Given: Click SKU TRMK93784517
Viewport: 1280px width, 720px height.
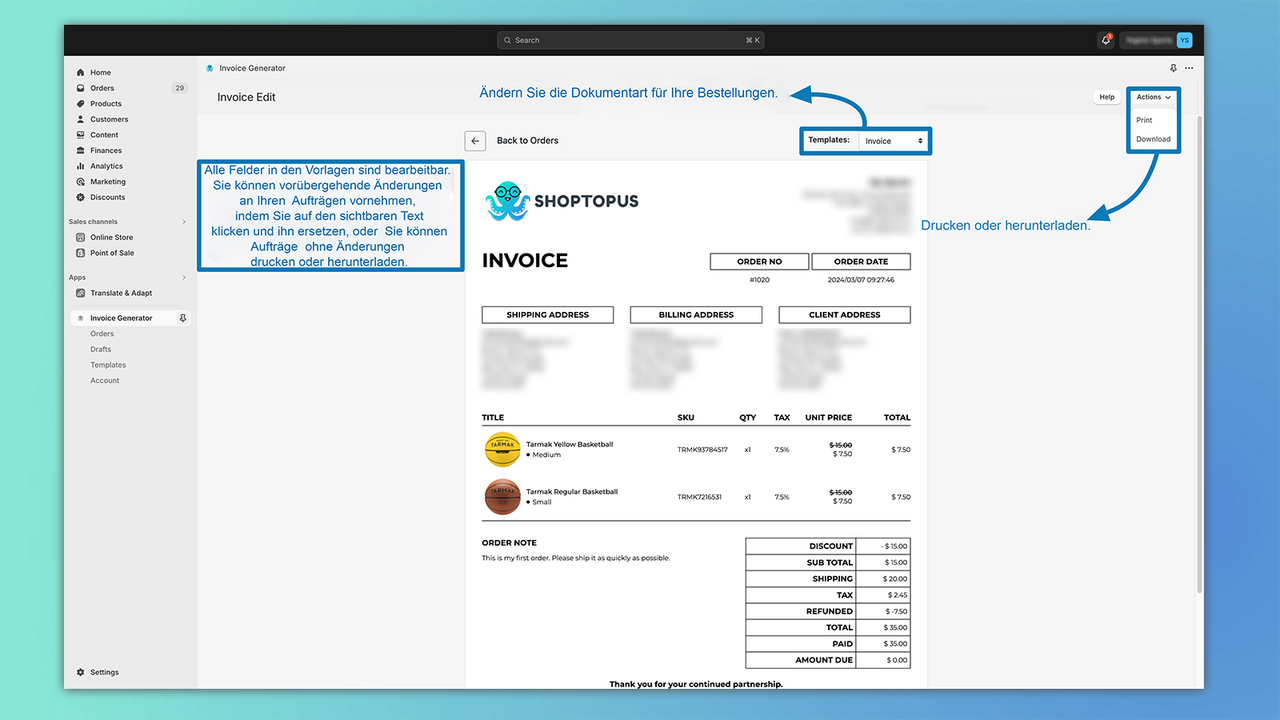Looking at the screenshot, I should (703, 450).
